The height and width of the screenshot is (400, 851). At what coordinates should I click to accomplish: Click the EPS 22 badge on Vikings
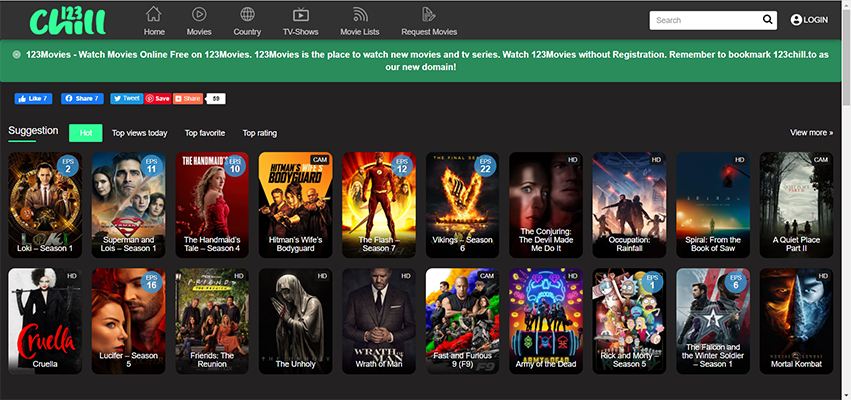[485, 166]
